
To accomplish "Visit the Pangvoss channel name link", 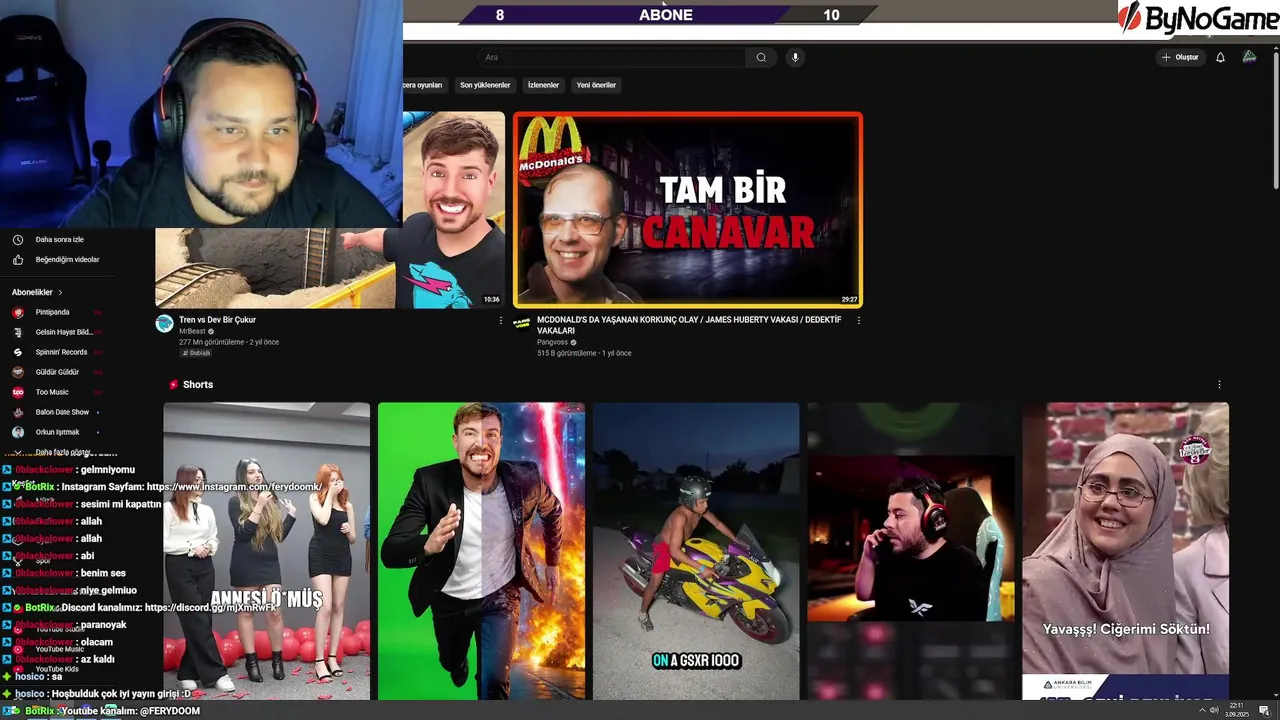I will pos(553,342).
